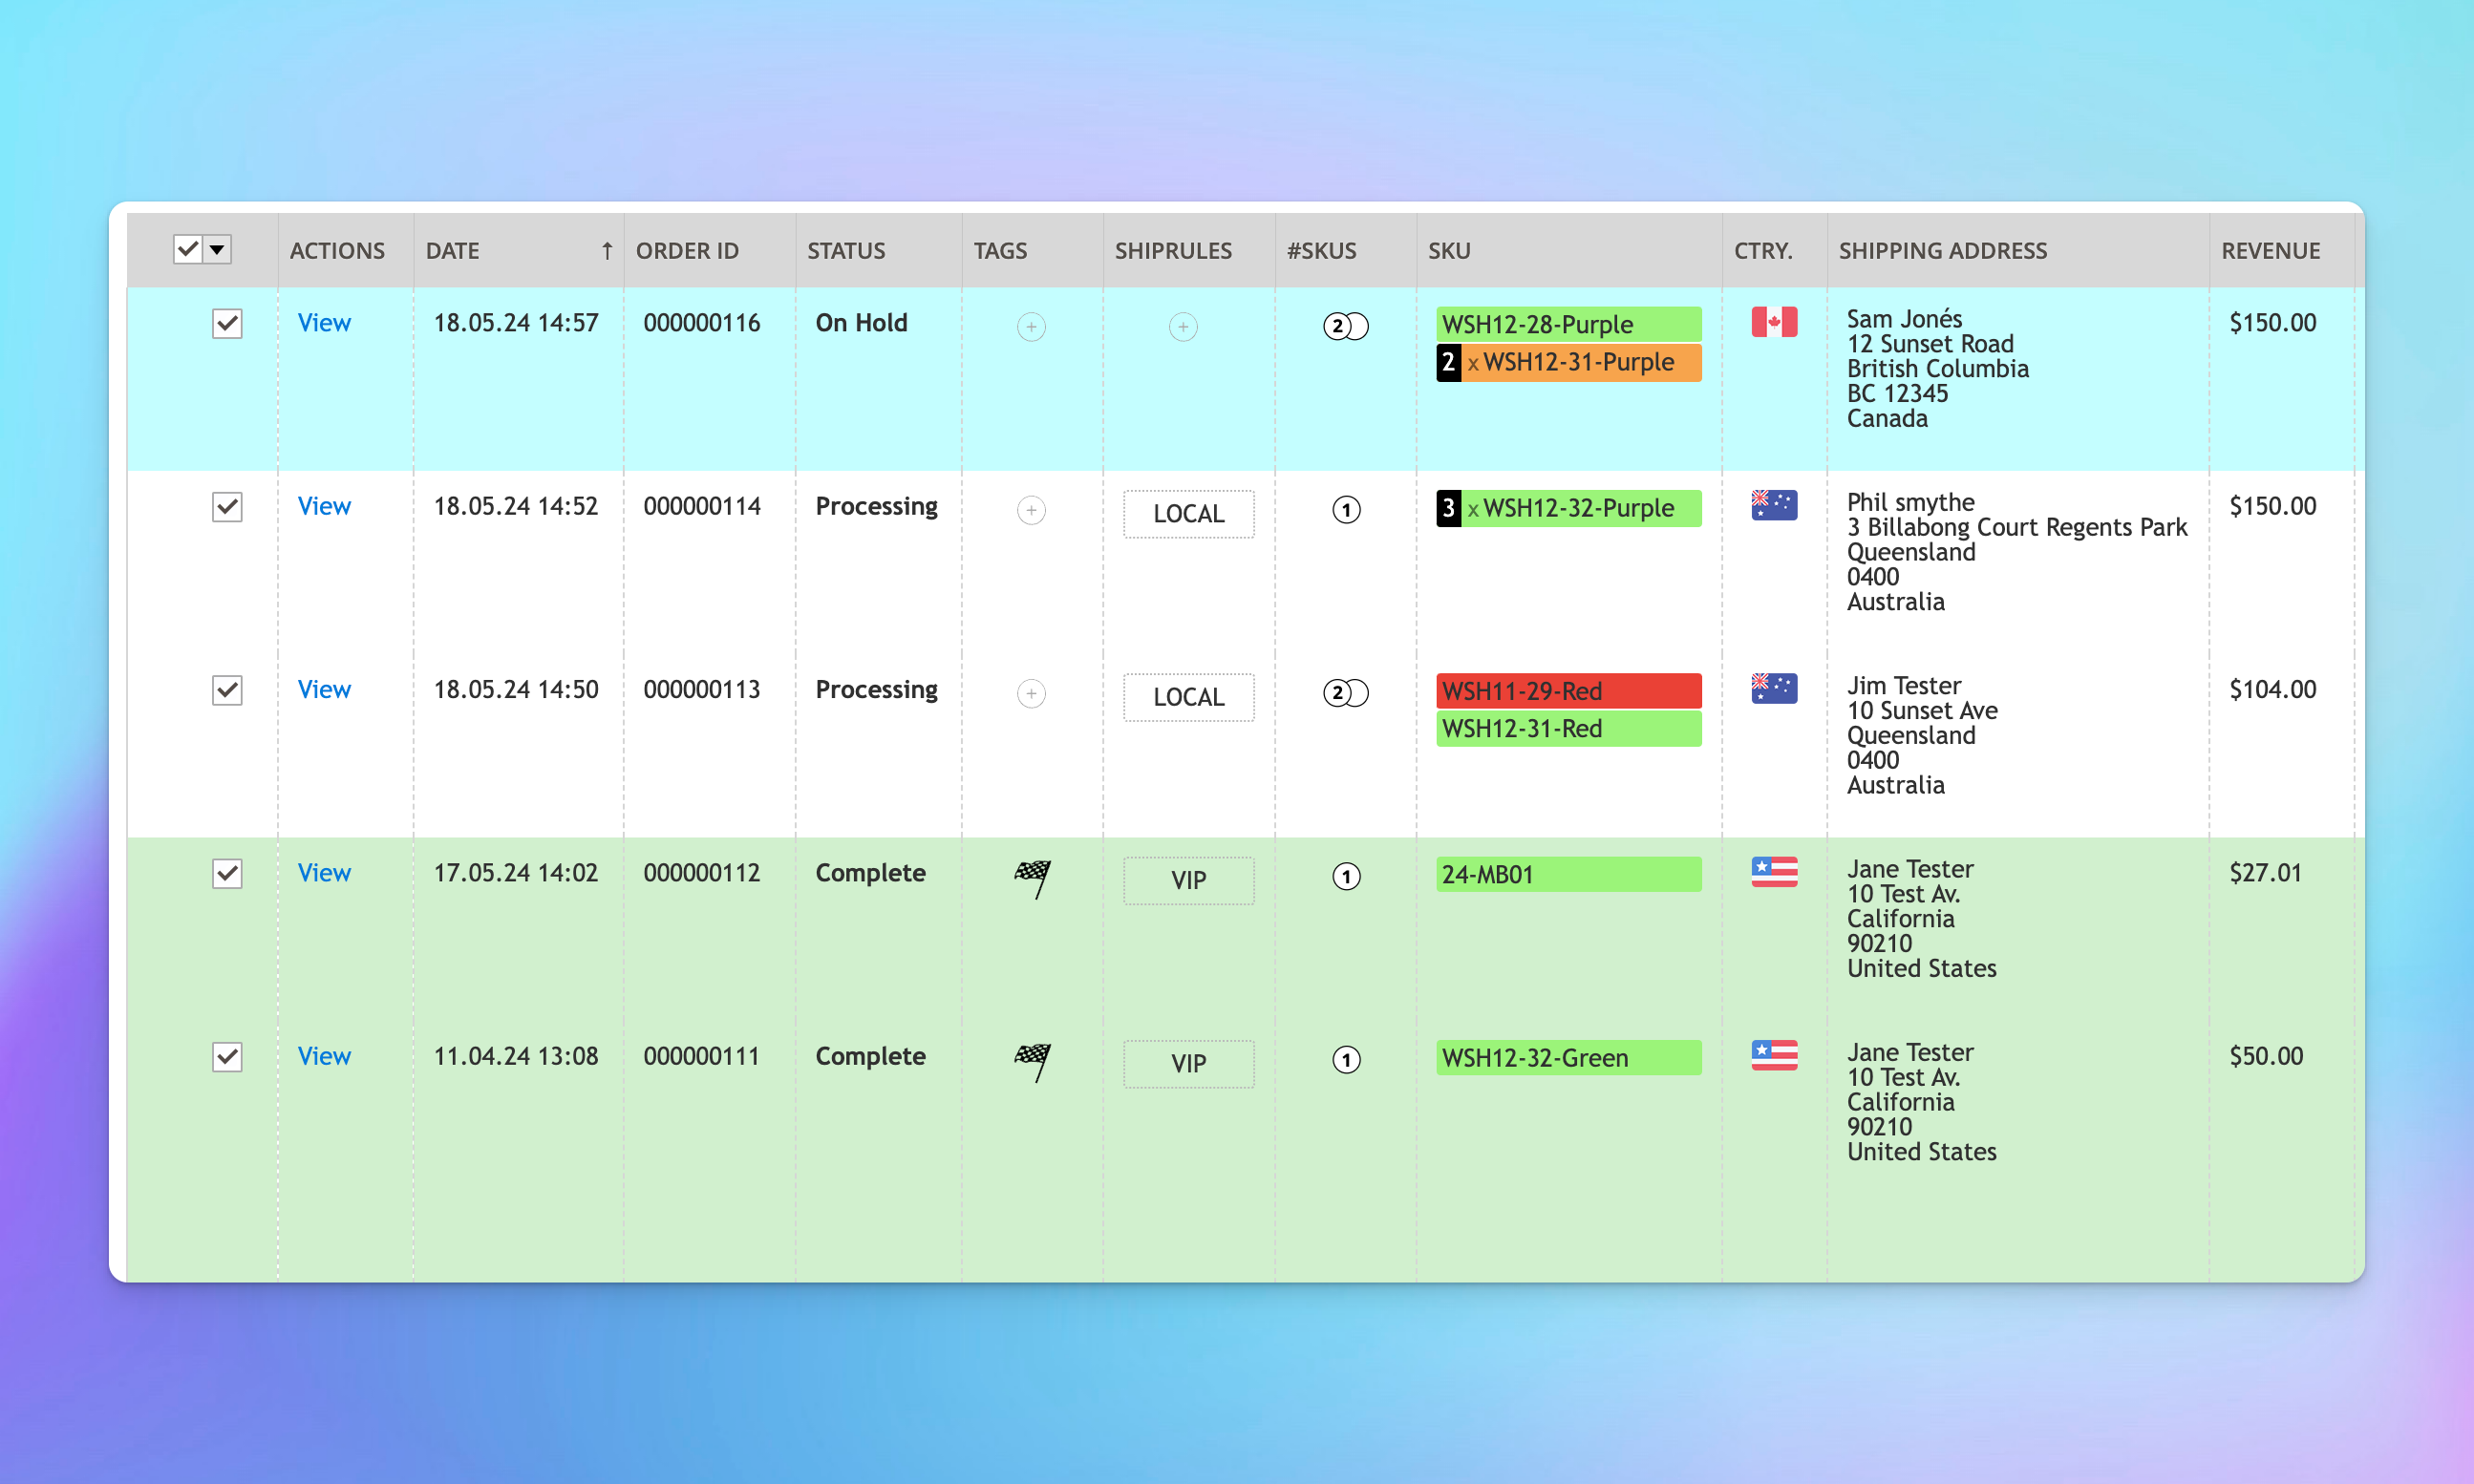This screenshot has width=2474, height=1484.
Task: Click quantity badge 2 on WSH12-31-Purple
Action: point(1448,362)
